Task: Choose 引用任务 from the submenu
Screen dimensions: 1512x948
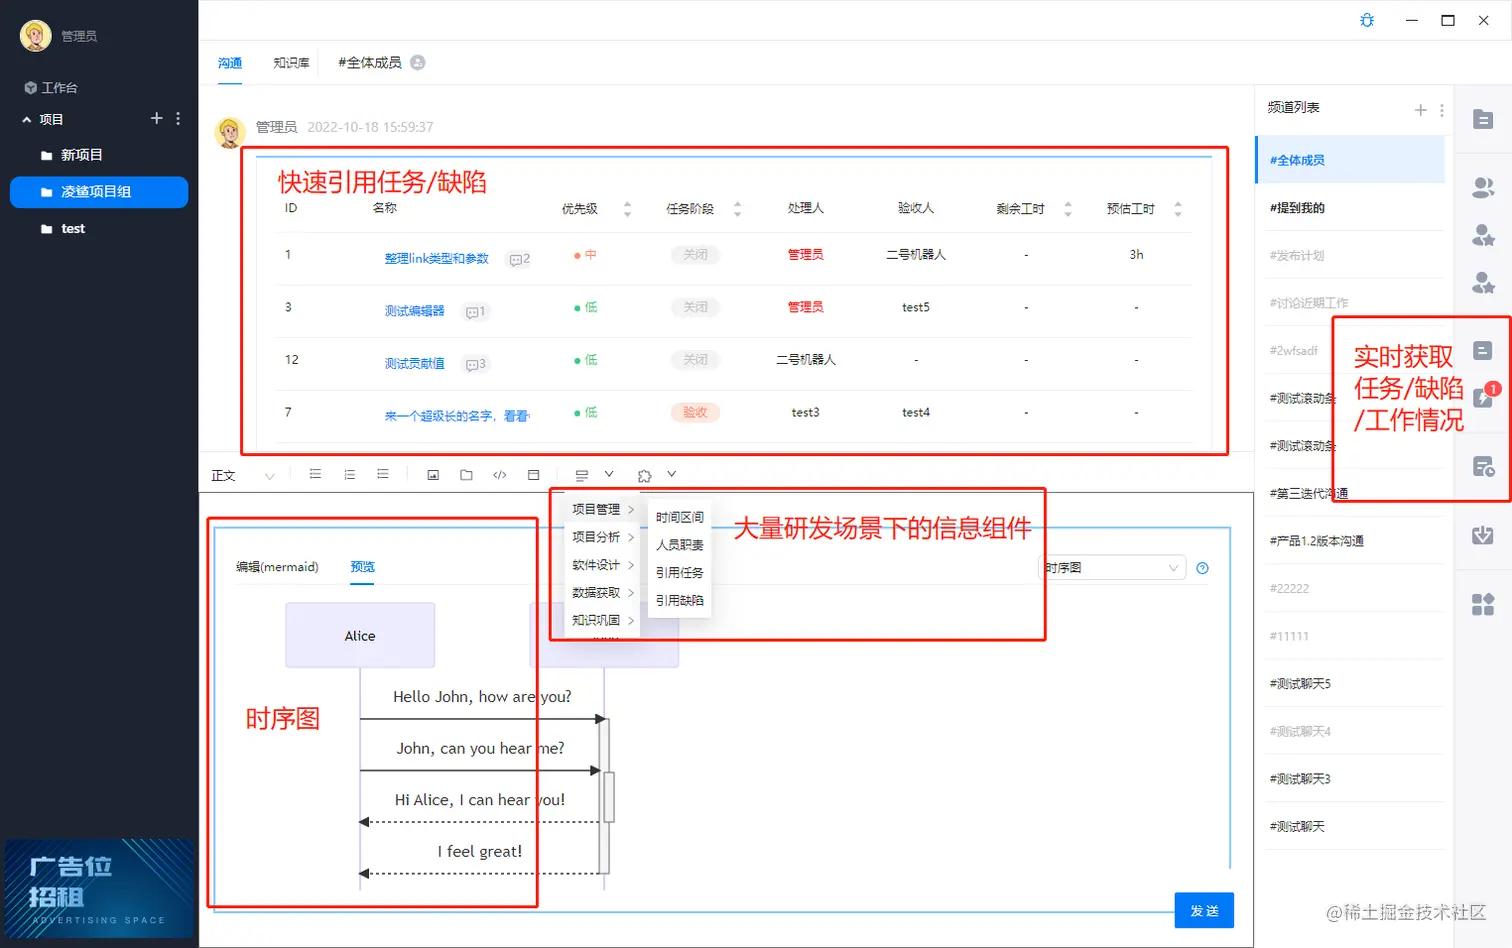Action: click(x=680, y=573)
